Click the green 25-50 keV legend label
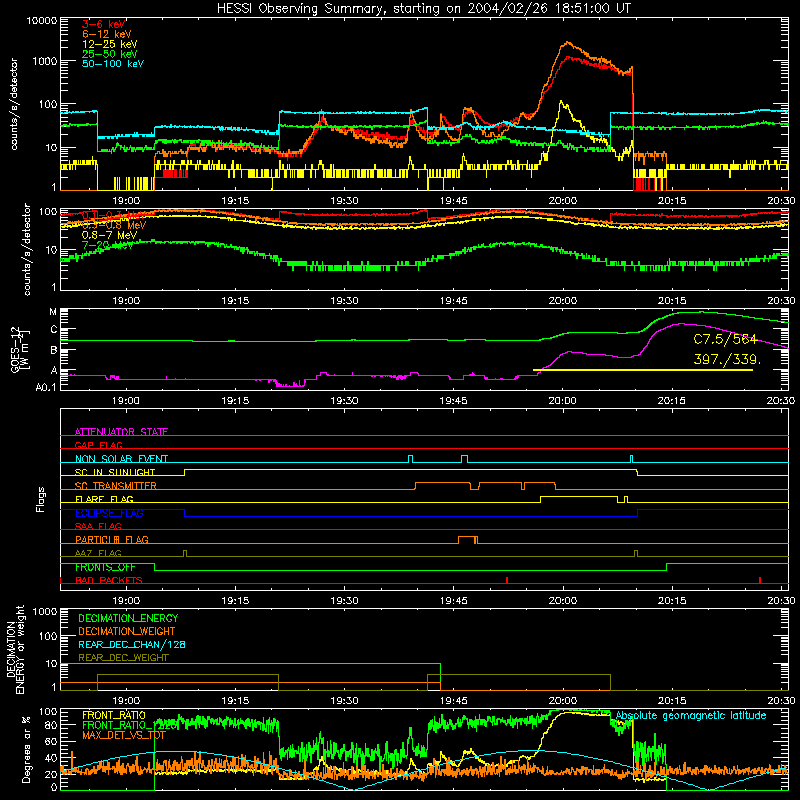This screenshot has height=800, width=800. click(x=110, y=54)
